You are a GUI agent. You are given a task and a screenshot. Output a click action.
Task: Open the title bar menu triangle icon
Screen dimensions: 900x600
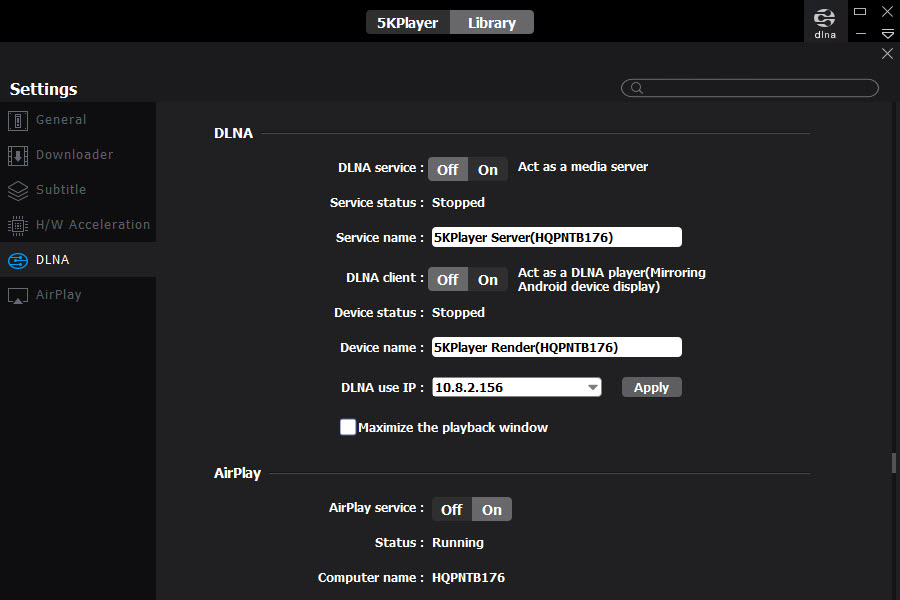pos(887,34)
